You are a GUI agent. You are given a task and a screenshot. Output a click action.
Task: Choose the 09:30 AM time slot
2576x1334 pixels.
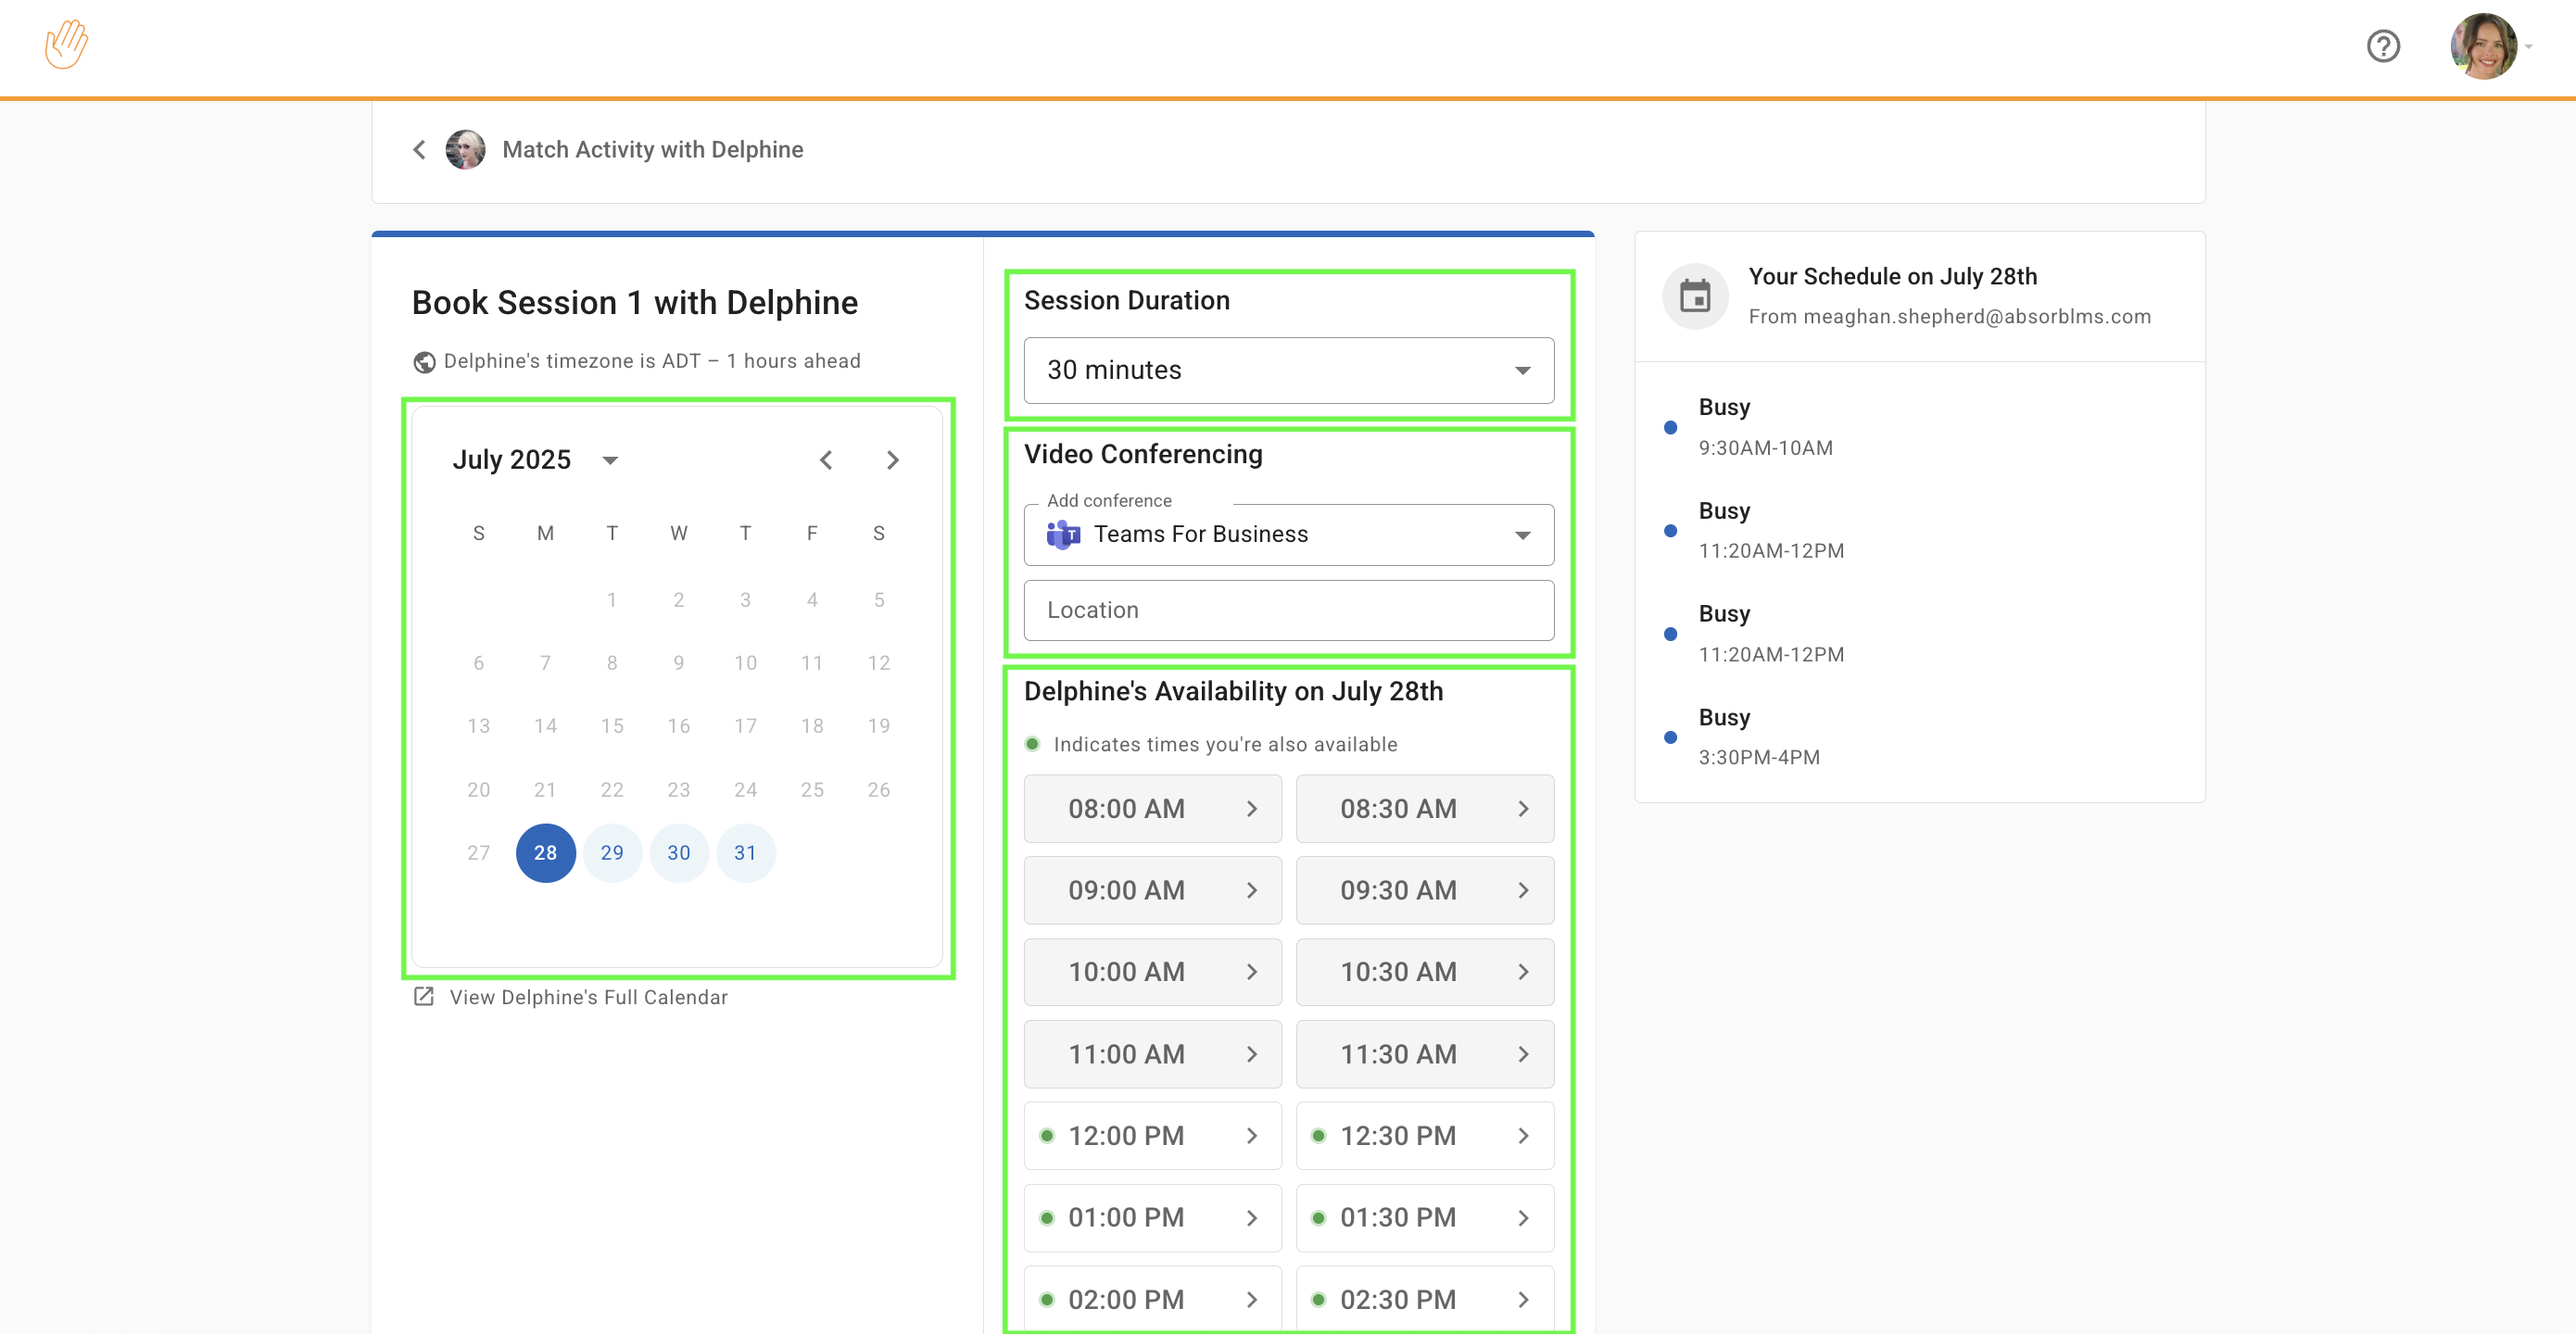click(1424, 890)
